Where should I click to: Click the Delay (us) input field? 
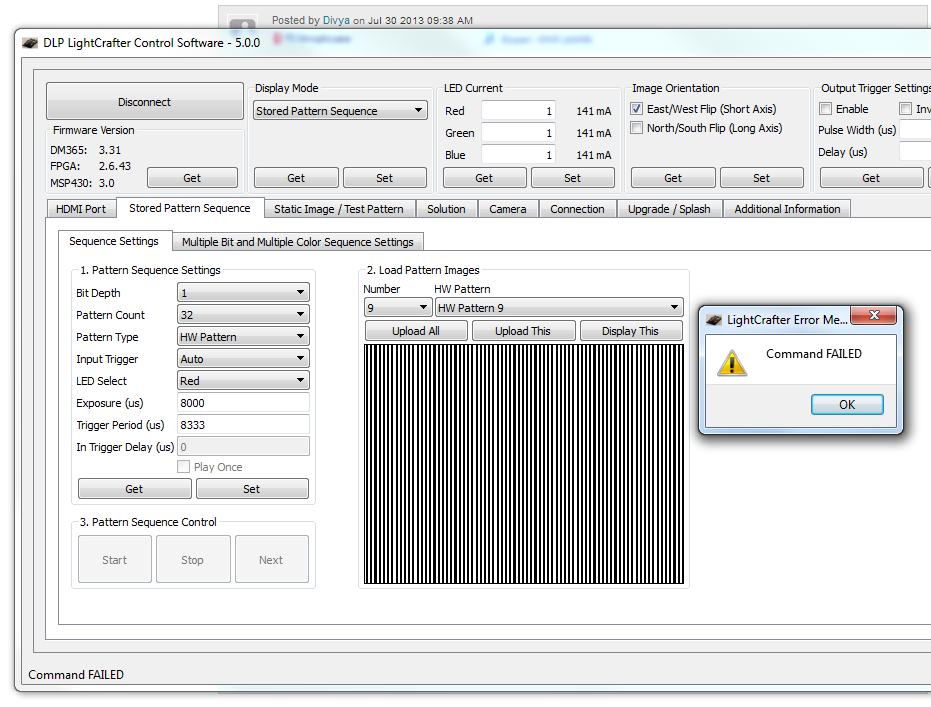(915, 151)
